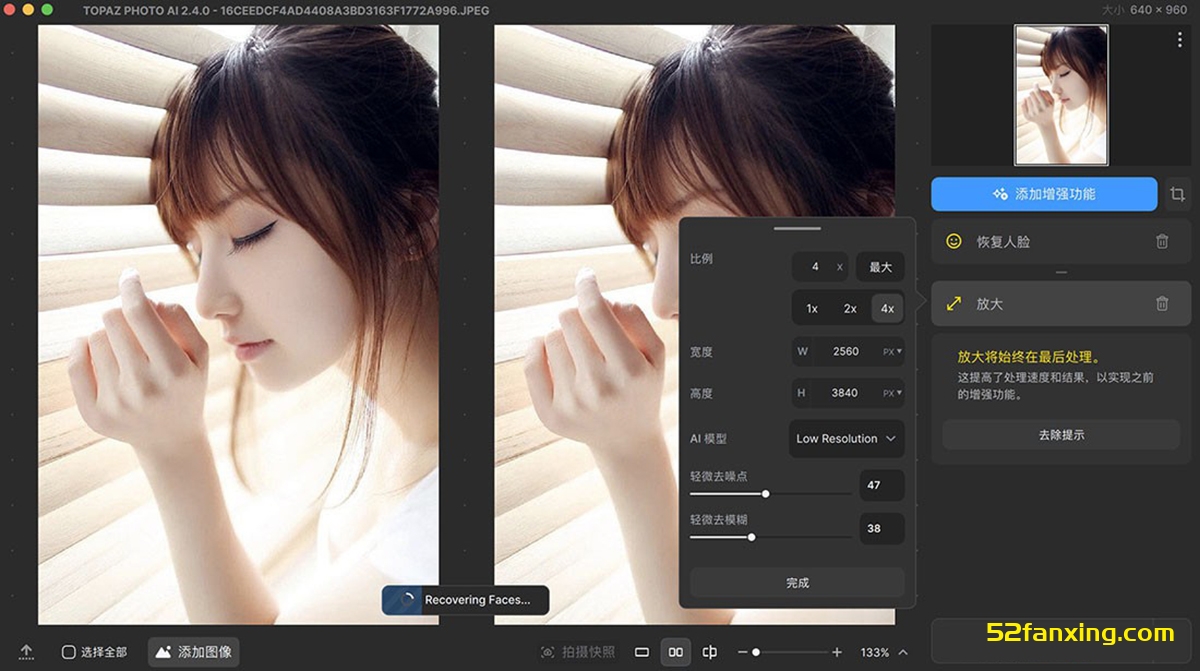
Task: Click the 宽度 label
Action: click(702, 352)
